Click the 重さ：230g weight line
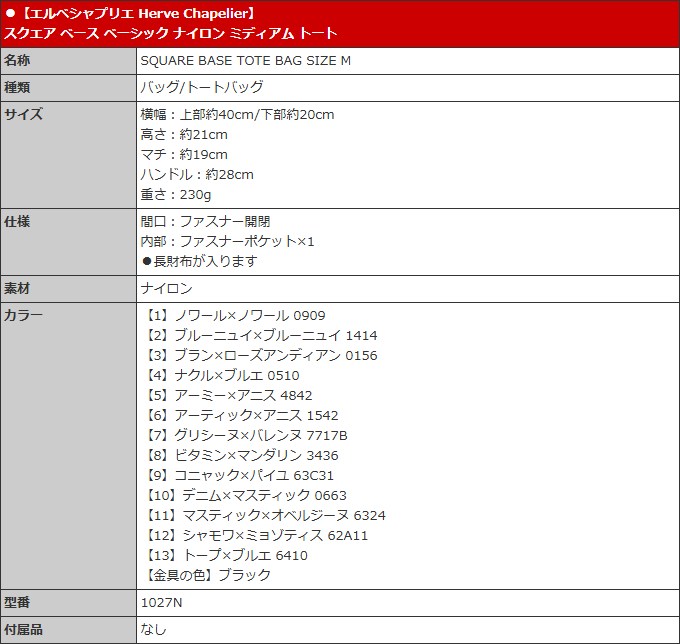The height and width of the screenshot is (644, 680). [176, 194]
